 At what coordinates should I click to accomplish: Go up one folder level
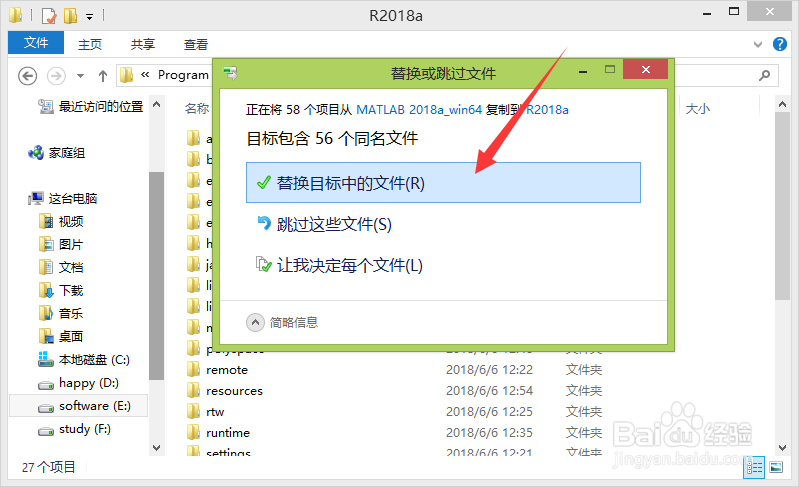[x=103, y=76]
